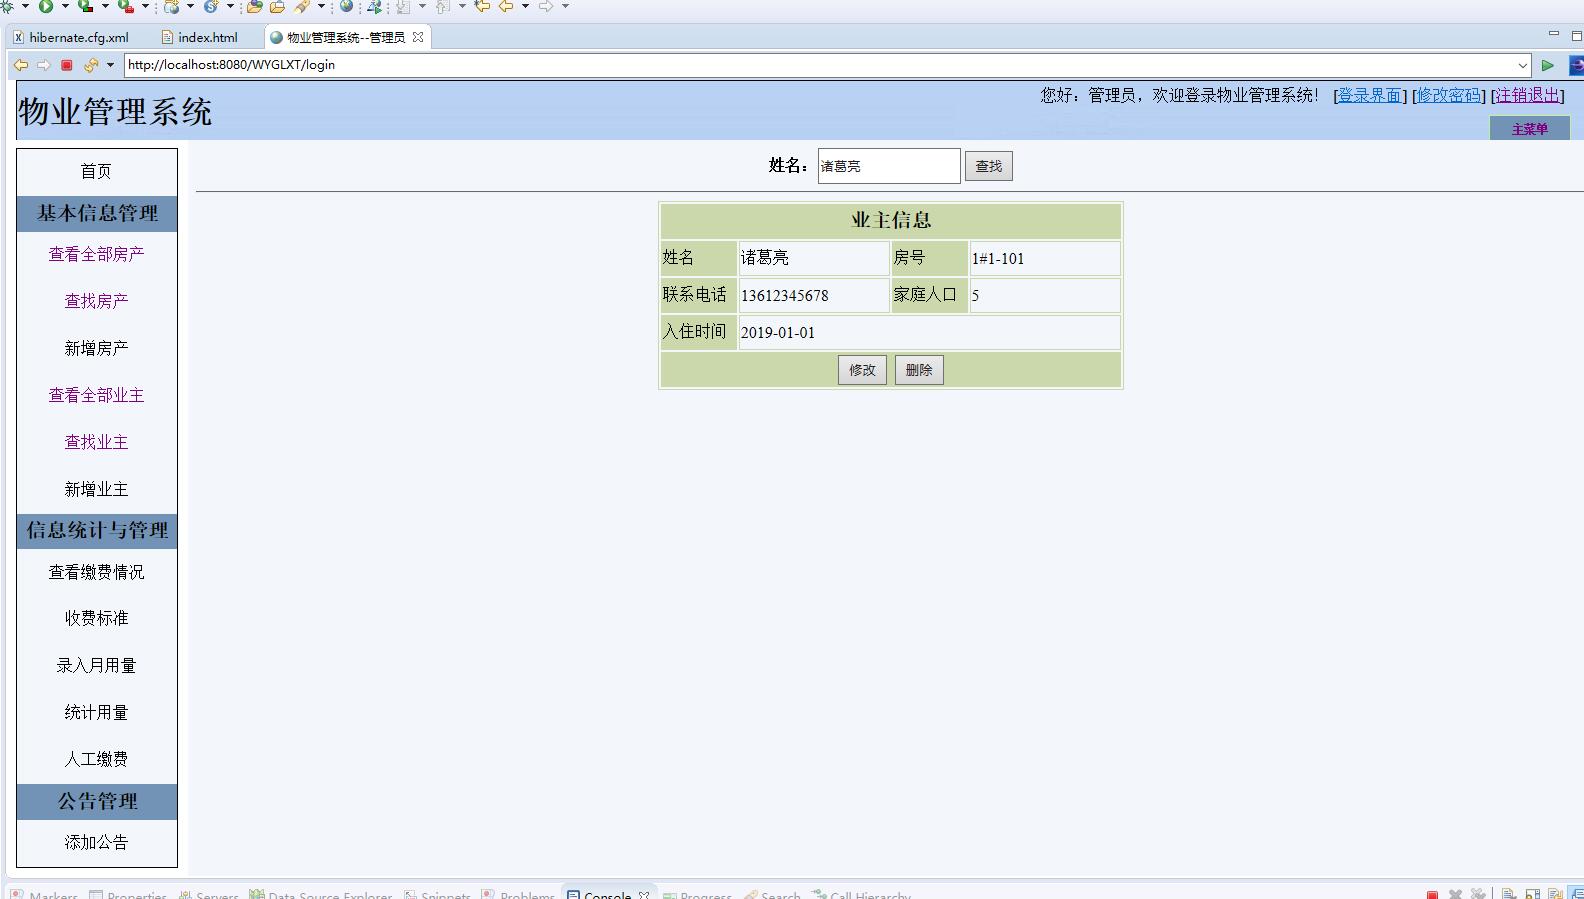Click the 姓名 search input field
This screenshot has width=1584, height=899.
click(x=889, y=166)
